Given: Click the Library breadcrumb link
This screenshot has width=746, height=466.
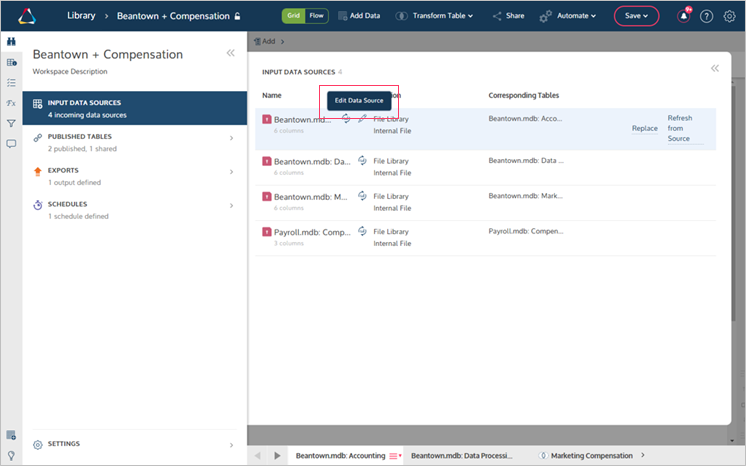Looking at the screenshot, I should click(x=81, y=16).
